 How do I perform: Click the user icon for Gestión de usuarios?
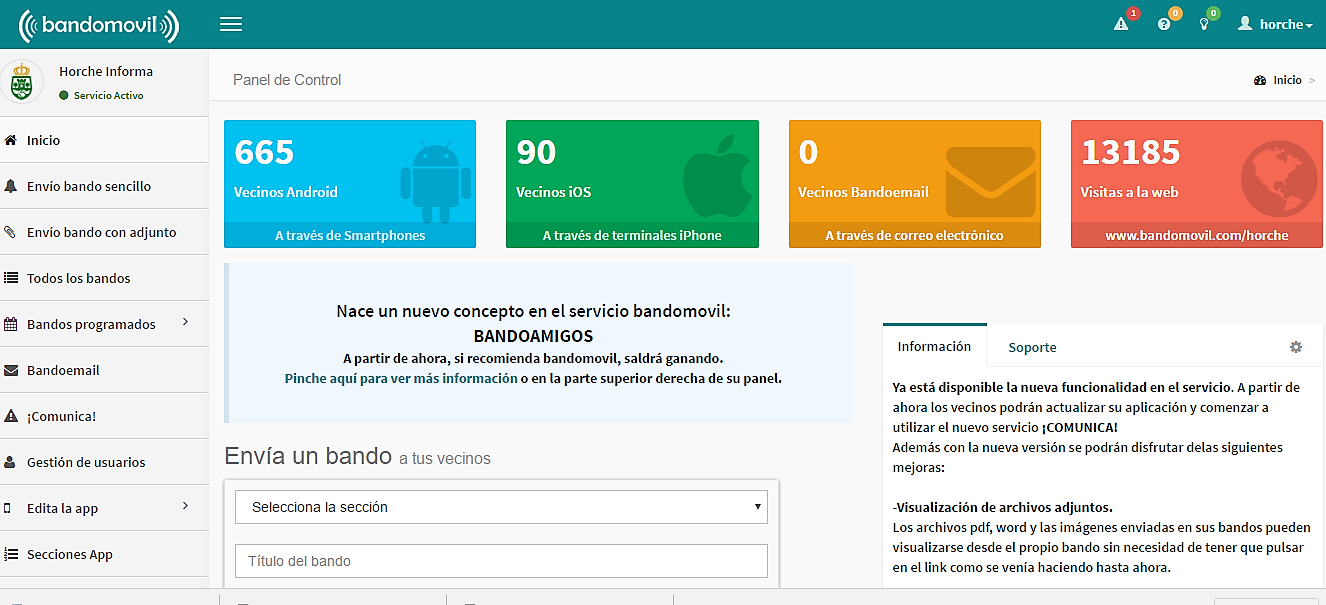coord(11,462)
